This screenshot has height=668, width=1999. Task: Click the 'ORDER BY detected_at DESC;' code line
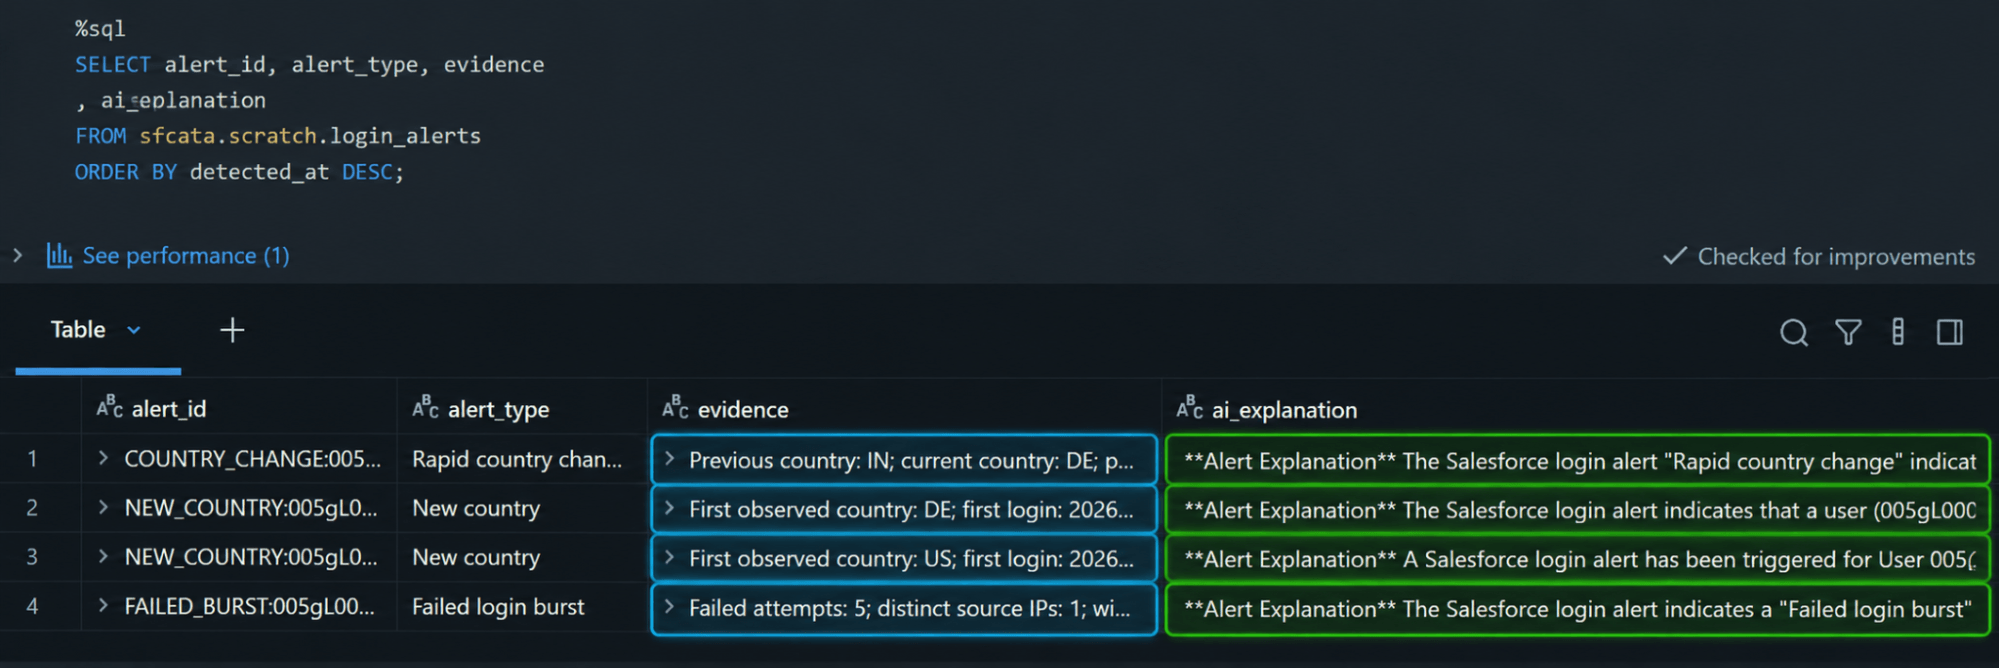click(x=239, y=172)
